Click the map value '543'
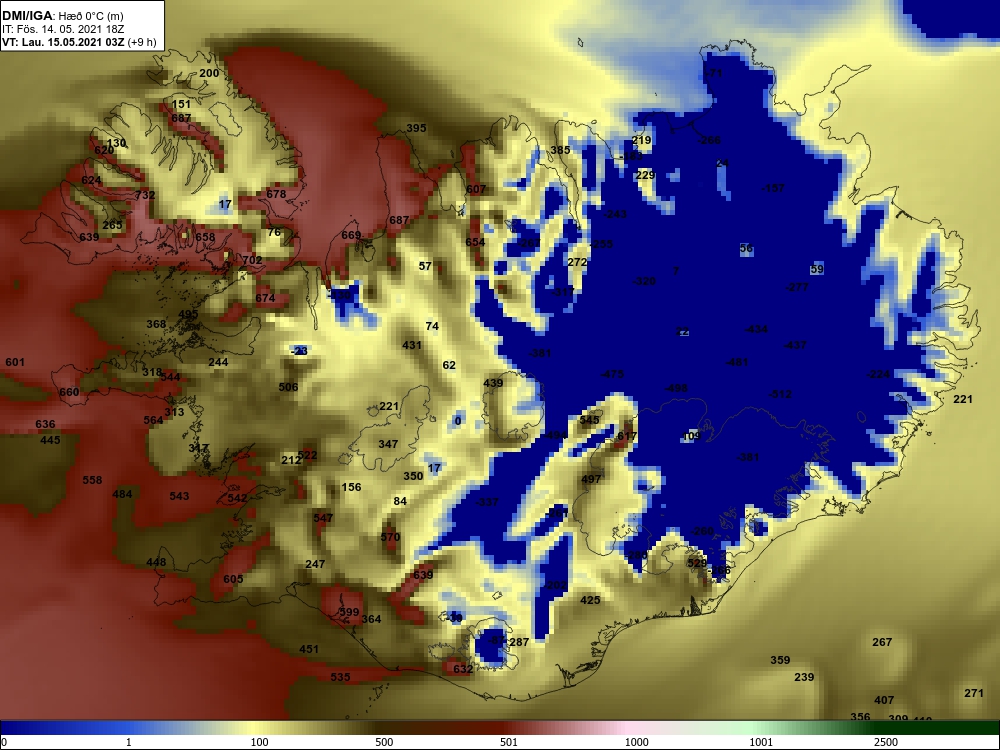 (x=179, y=496)
